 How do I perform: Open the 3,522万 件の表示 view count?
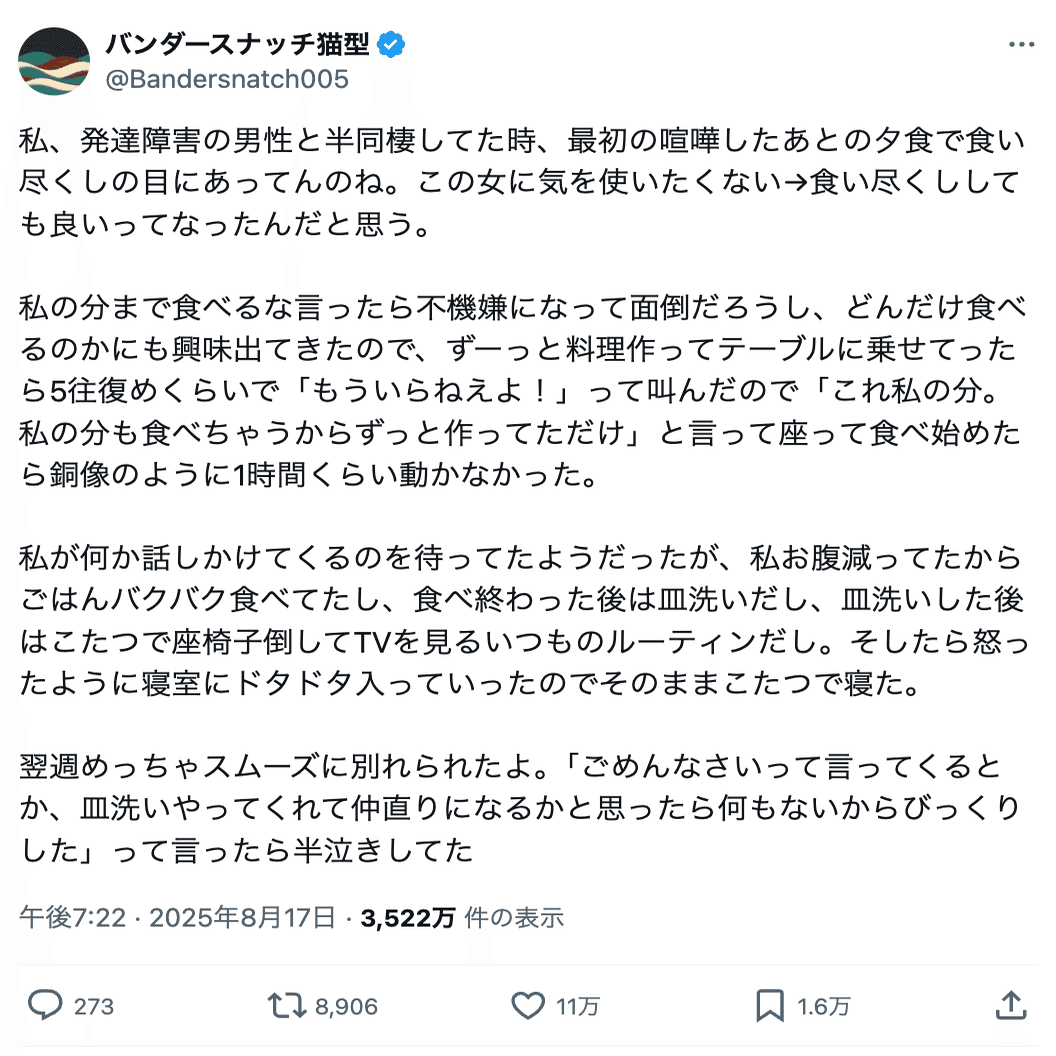(x=461, y=916)
